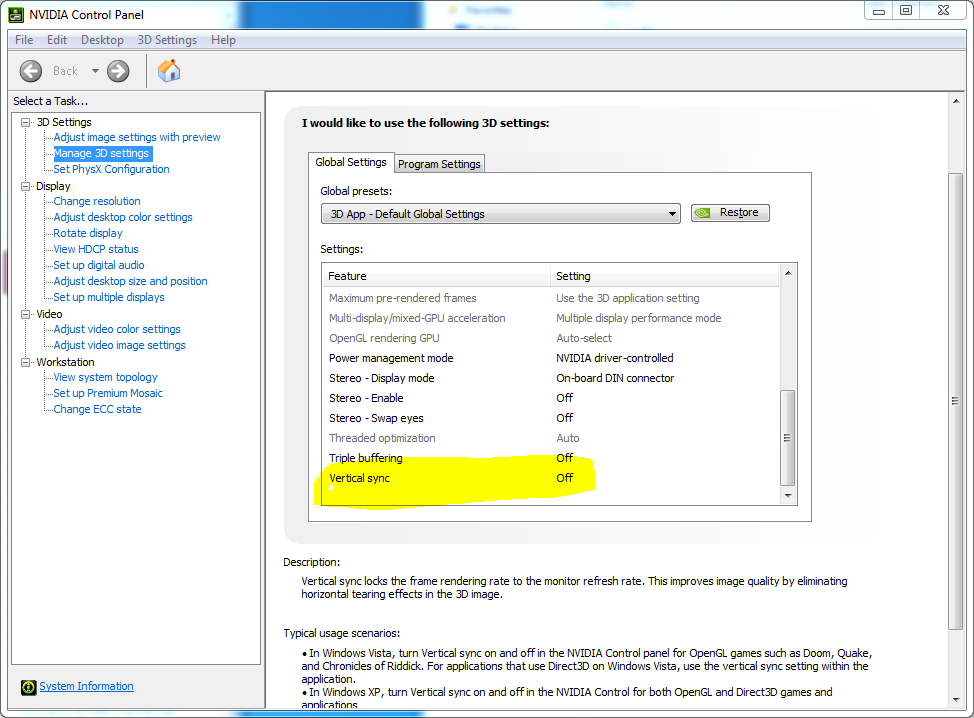Image resolution: width=974 pixels, height=718 pixels.
Task: Select the Stereo - Display mode row
Action: [x=551, y=378]
